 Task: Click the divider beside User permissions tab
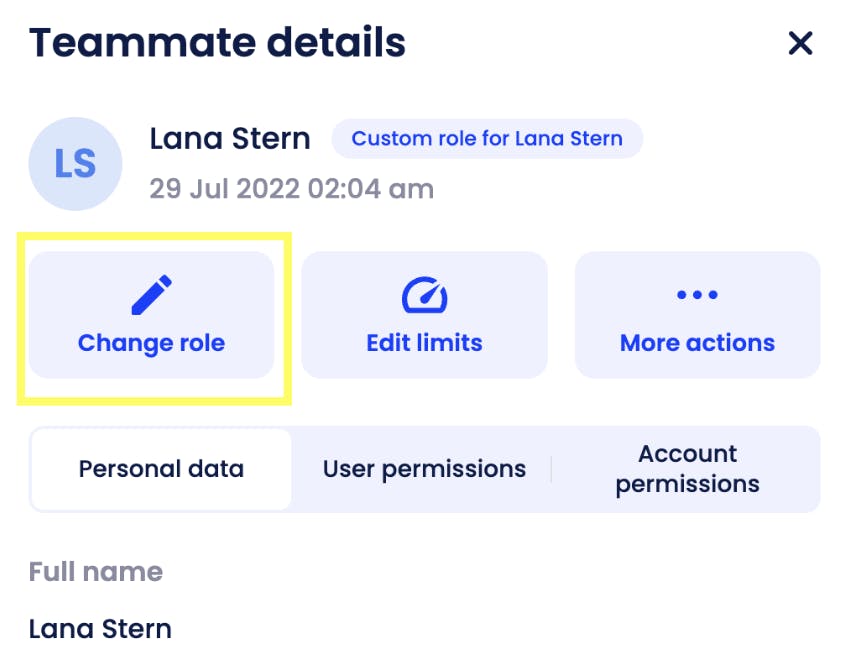coord(551,470)
